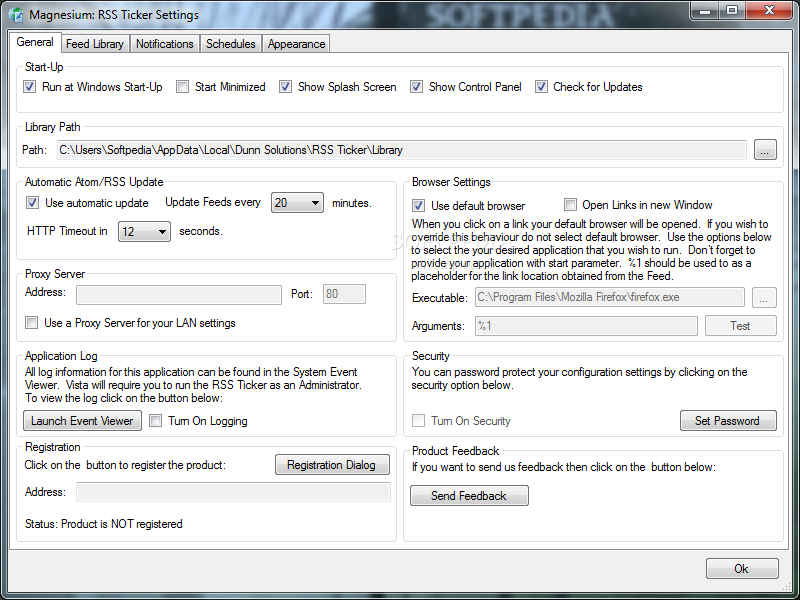Open the Appearance tab

pos(296,44)
